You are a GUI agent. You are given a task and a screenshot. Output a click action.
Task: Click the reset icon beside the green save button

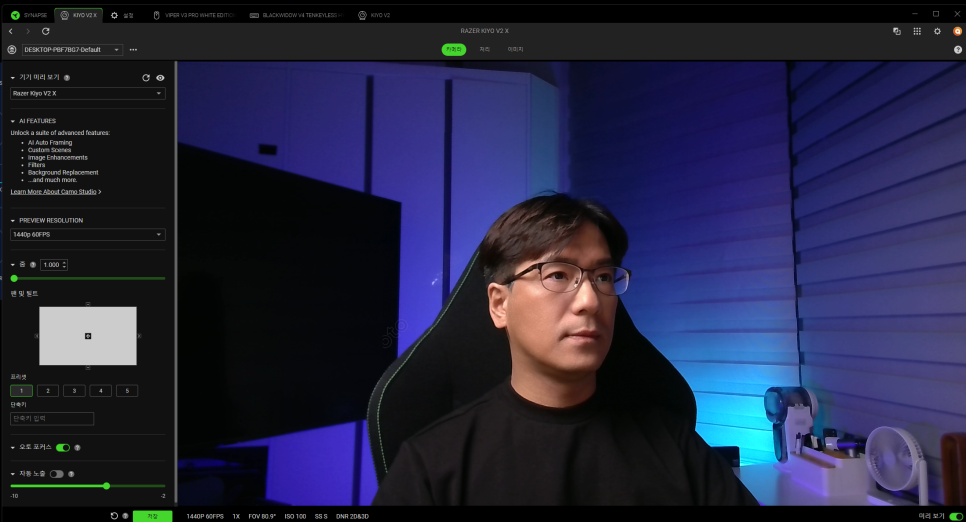tap(114, 516)
